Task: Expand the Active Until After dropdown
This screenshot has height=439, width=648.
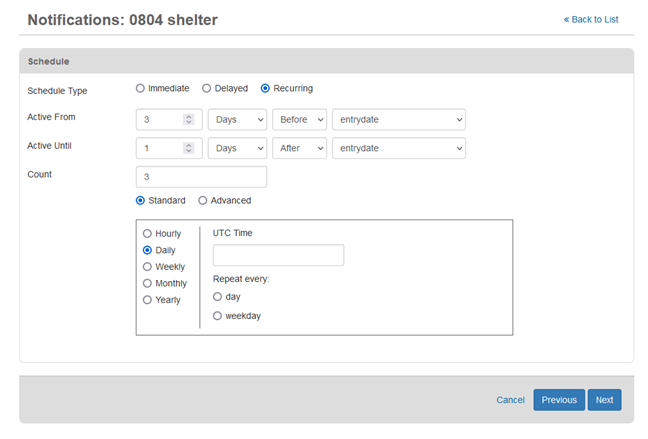Action: (x=299, y=148)
